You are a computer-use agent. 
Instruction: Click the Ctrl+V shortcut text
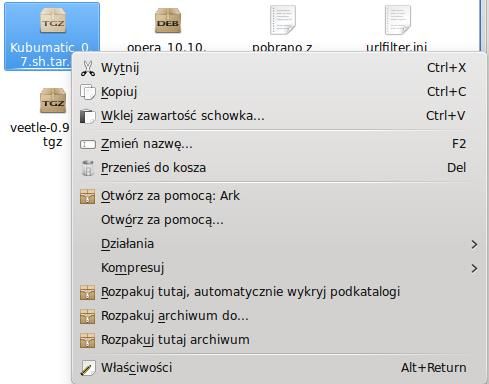(x=446, y=116)
